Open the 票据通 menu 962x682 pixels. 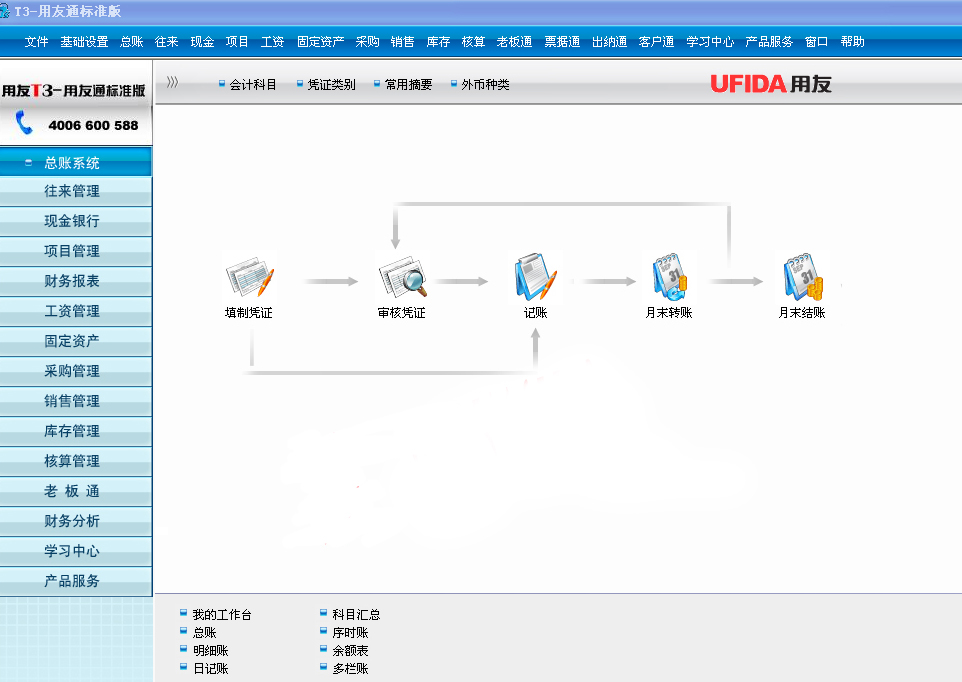[562, 42]
